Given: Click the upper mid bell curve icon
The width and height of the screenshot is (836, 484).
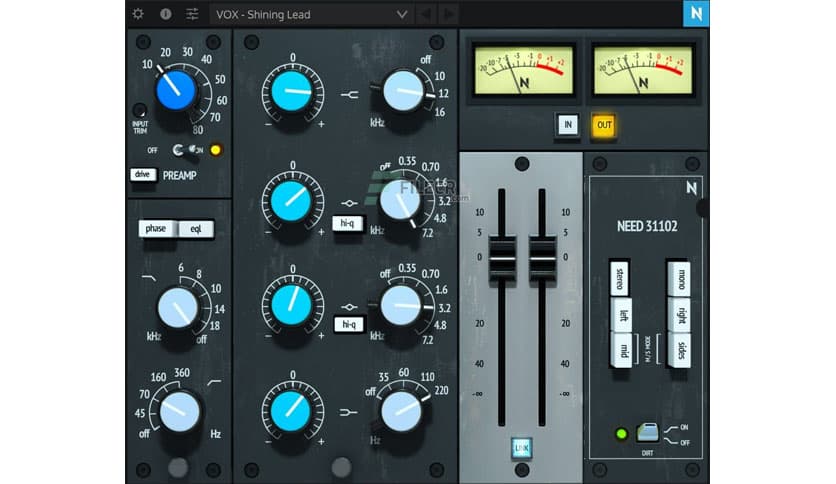Looking at the screenshot, I should [x=349, y=203].
